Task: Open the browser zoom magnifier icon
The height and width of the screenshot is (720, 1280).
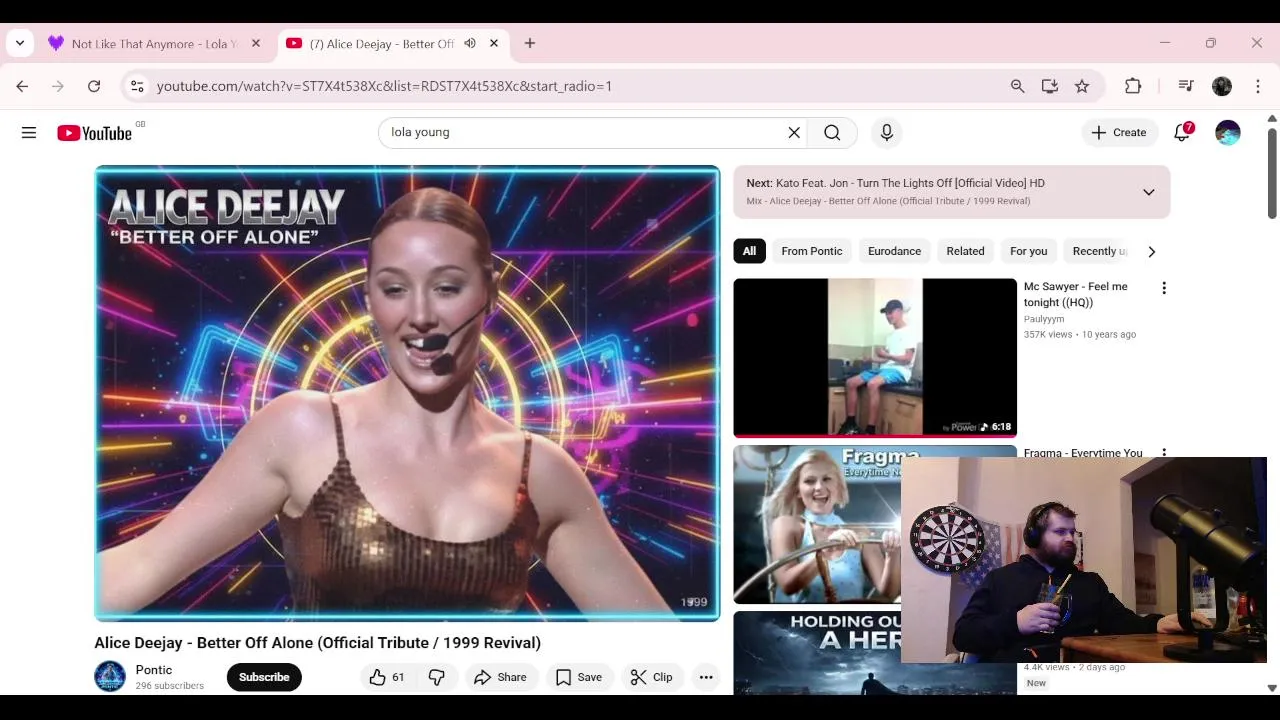Action: click(x=1017, y=86)
